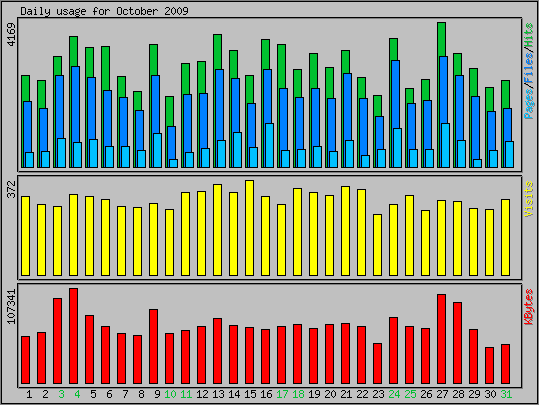The image size is (539, 405).
Task: Click the green hits bar for day 10
Action: tap(169, 111)
